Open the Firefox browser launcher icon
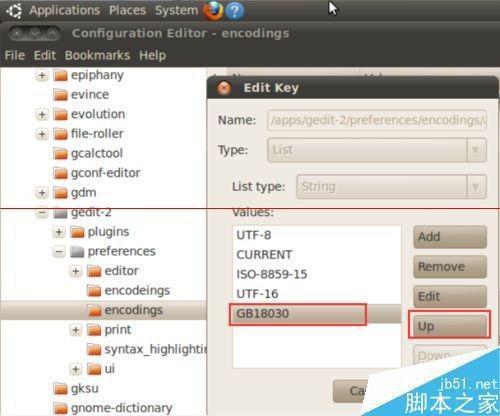Screen dimensions: 500x416 (213, 10)
